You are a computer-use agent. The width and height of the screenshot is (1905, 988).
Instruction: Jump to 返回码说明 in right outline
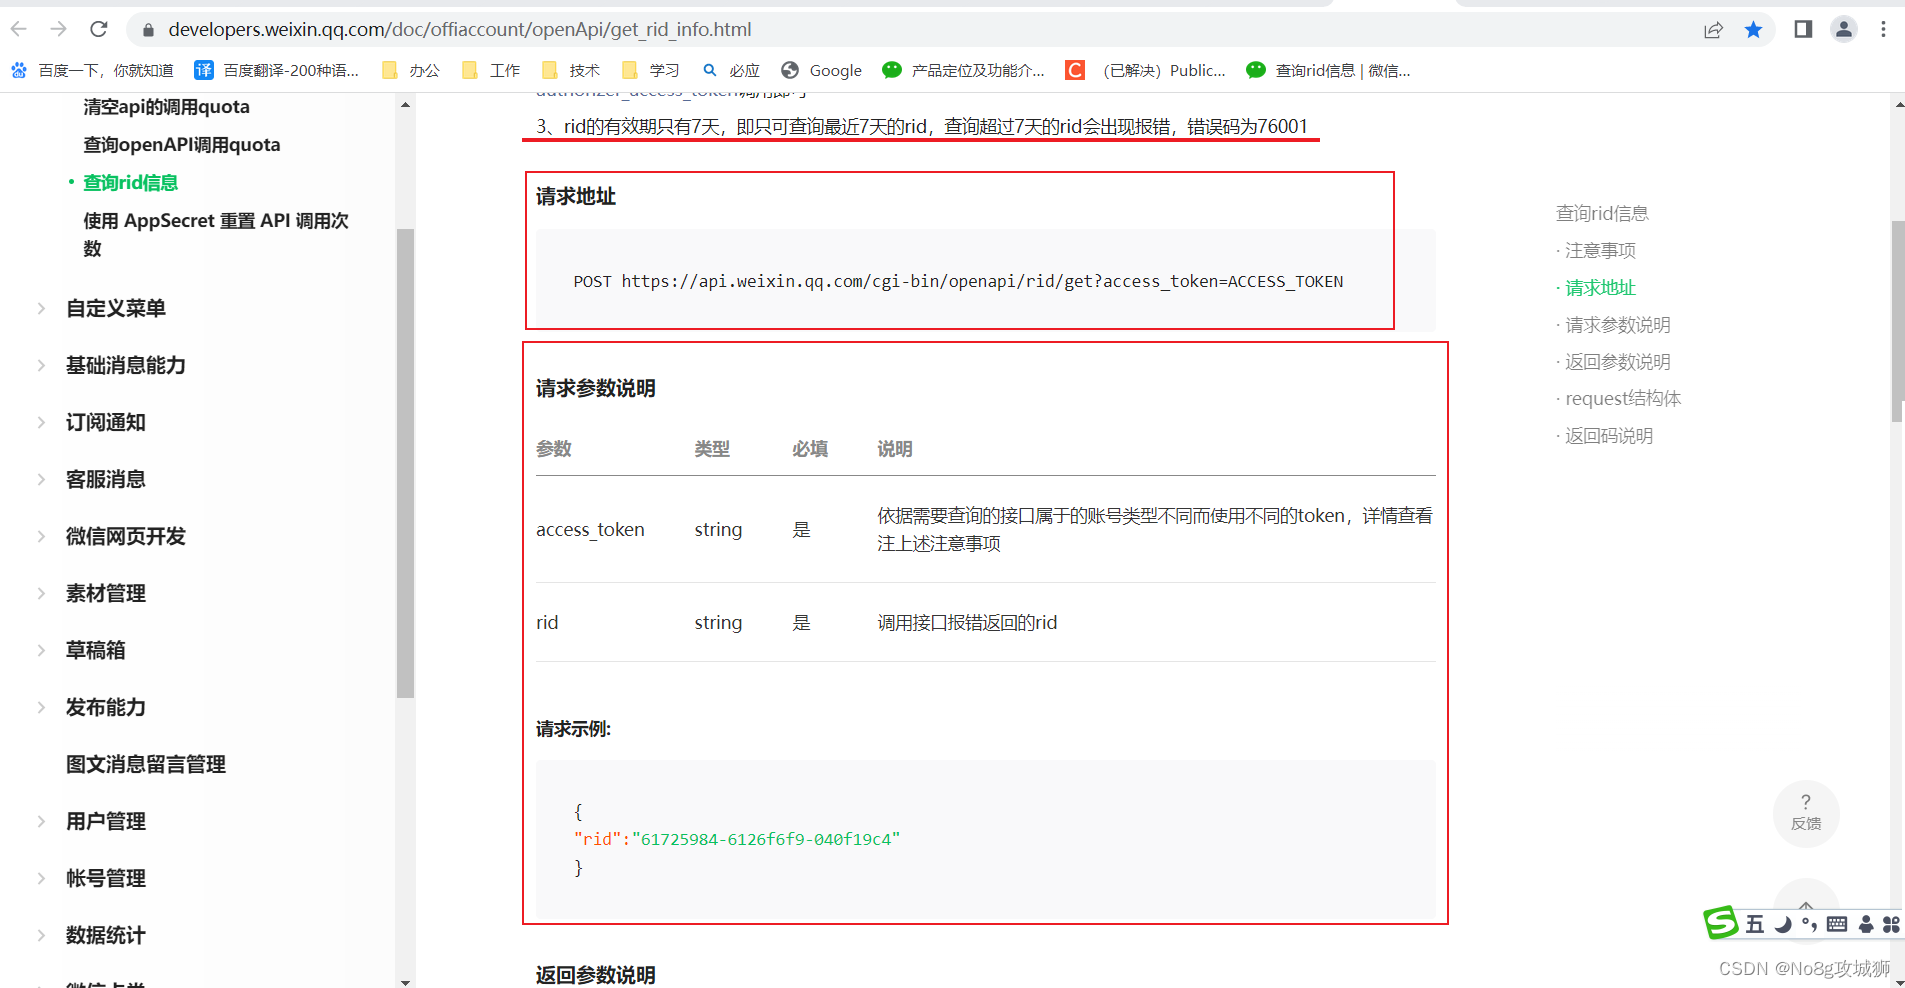coord(1609,436)
